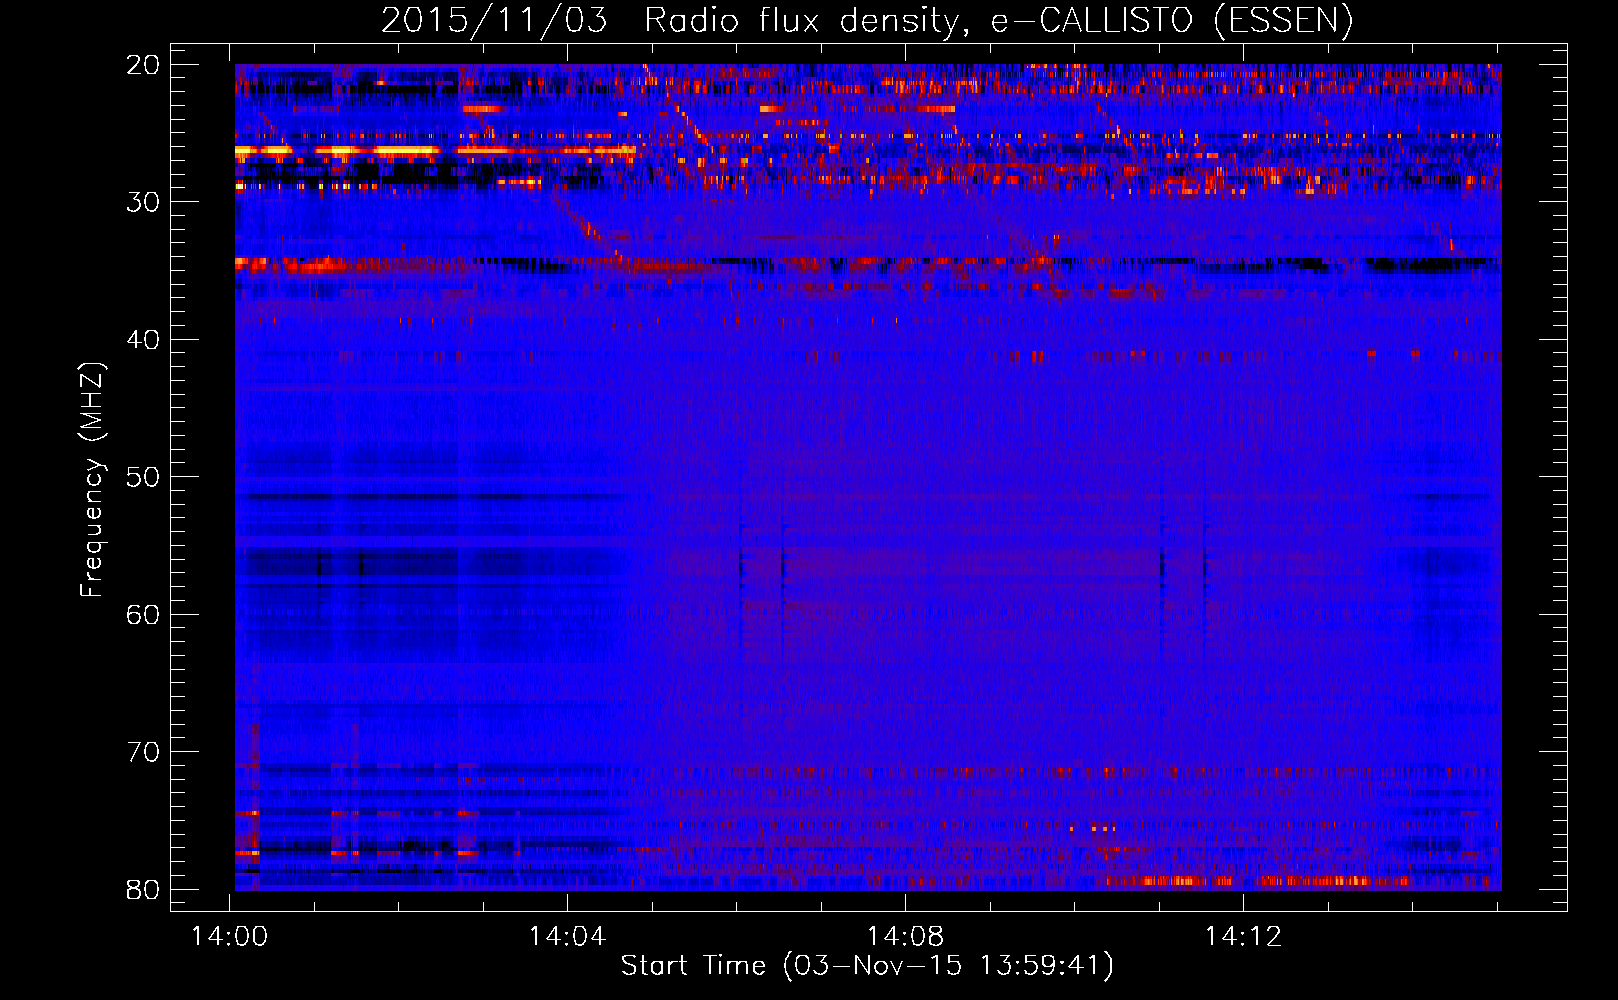This screenshot has width=1618, height=1000.
Task: Click the '40' frequency tick label
Action: point(144,340)
